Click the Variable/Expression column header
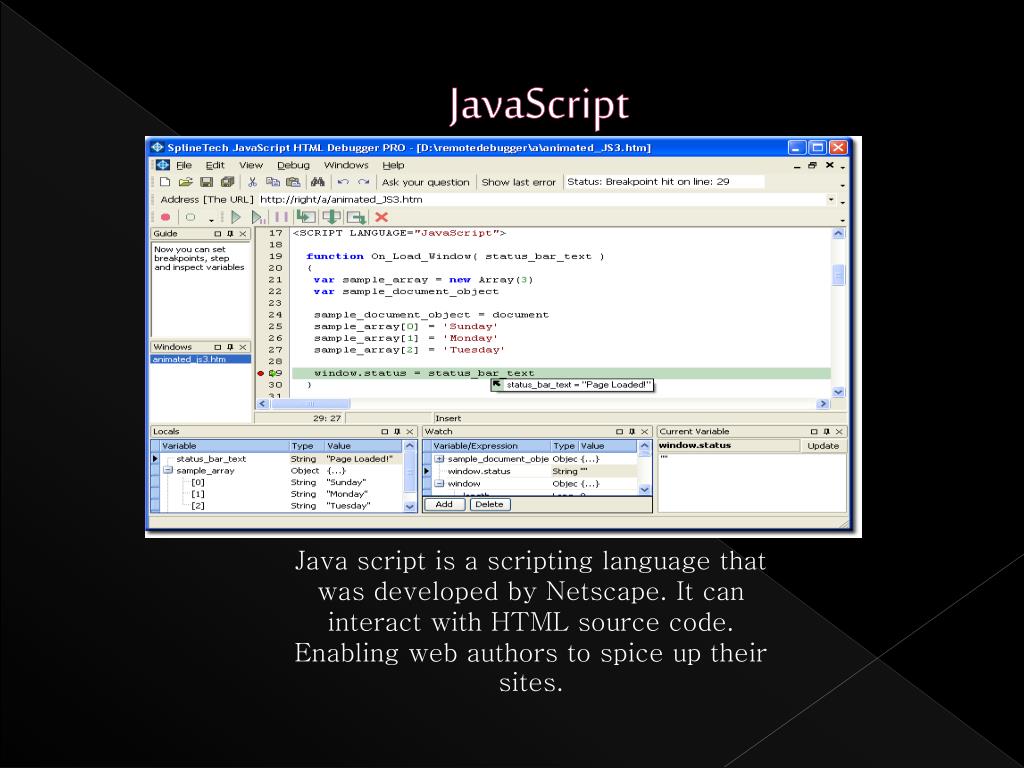 (491, 446)
